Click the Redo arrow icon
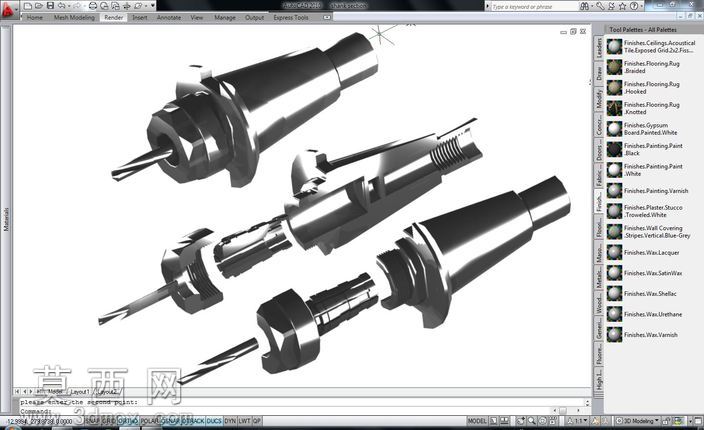The height and width of the screenshot is (430, 704). pyautogui.click(x=75, y=6)
